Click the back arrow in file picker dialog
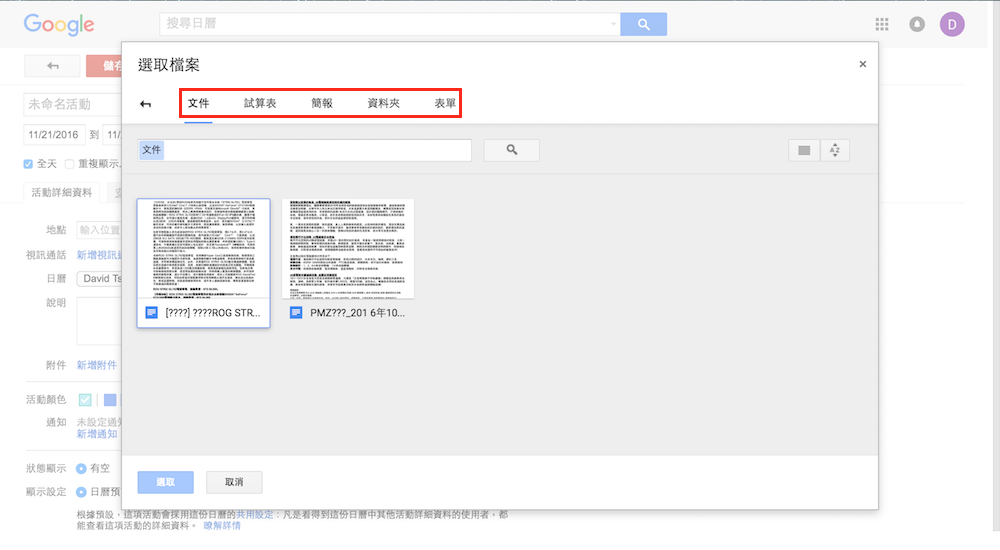The height and width of the screenshot is (550, 1000). click(x=145, y=104)
